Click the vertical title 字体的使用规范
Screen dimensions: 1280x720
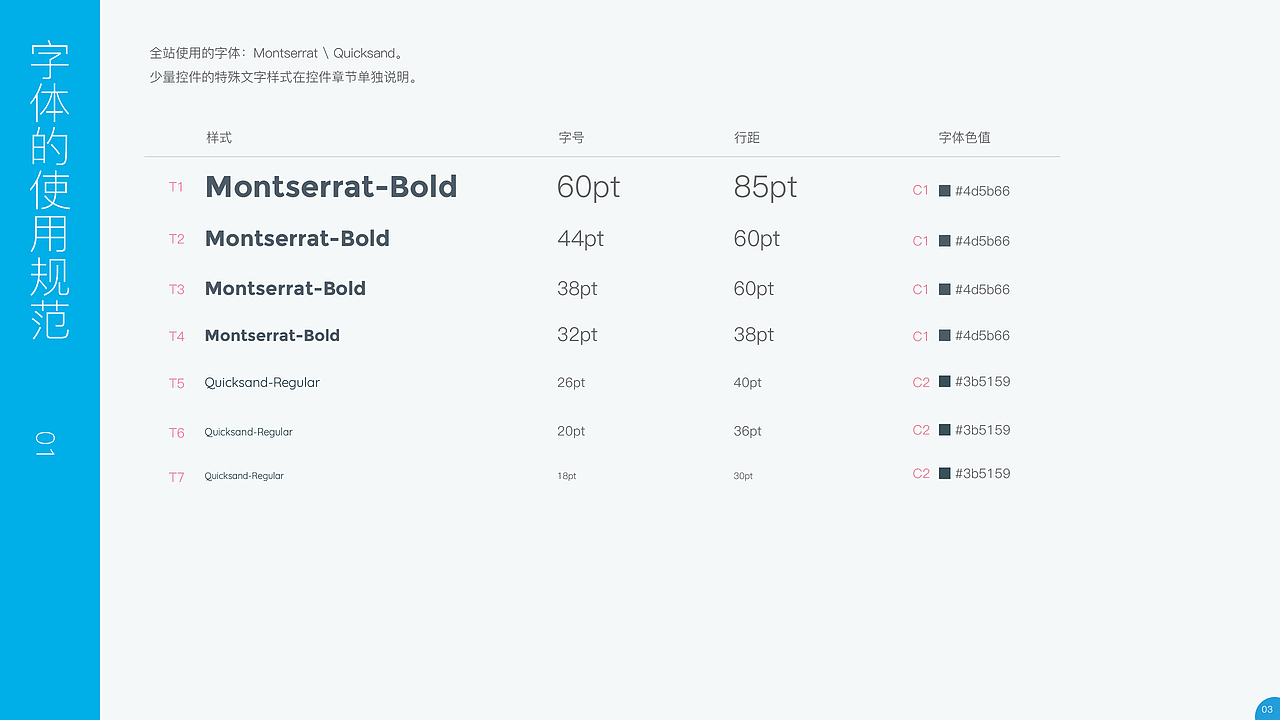(50, 190)
